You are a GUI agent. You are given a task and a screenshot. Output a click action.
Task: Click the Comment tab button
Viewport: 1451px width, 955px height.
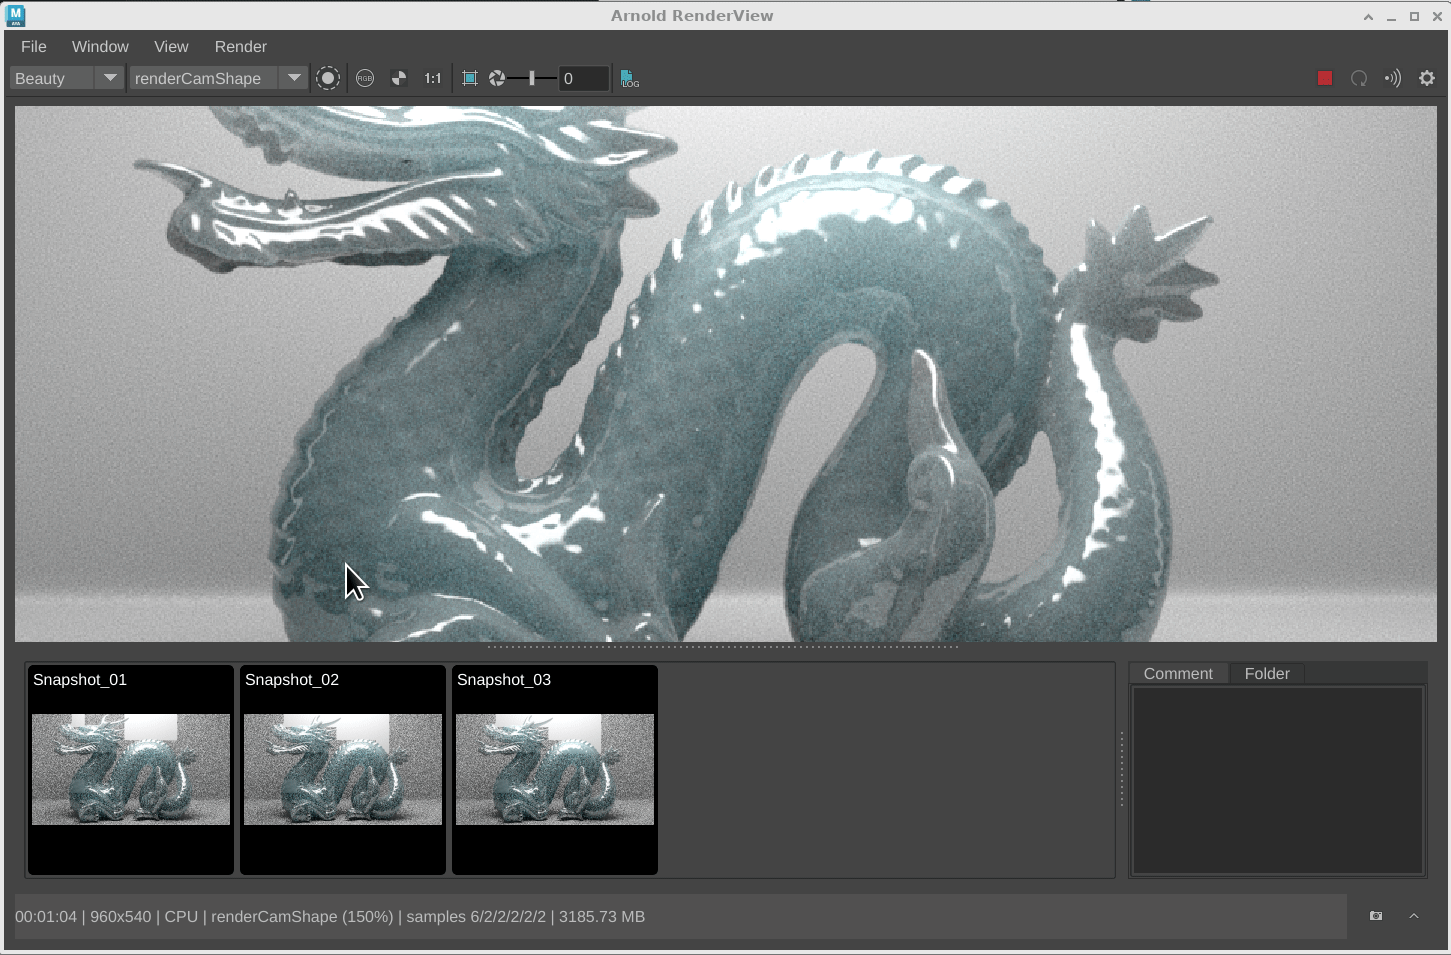click(x=1177, y=673)
